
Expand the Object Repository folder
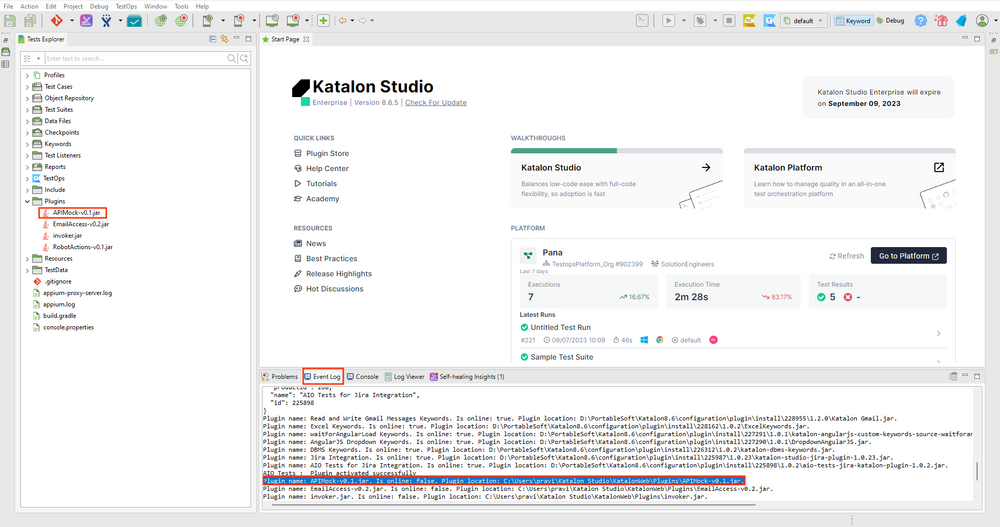(27, 98)
